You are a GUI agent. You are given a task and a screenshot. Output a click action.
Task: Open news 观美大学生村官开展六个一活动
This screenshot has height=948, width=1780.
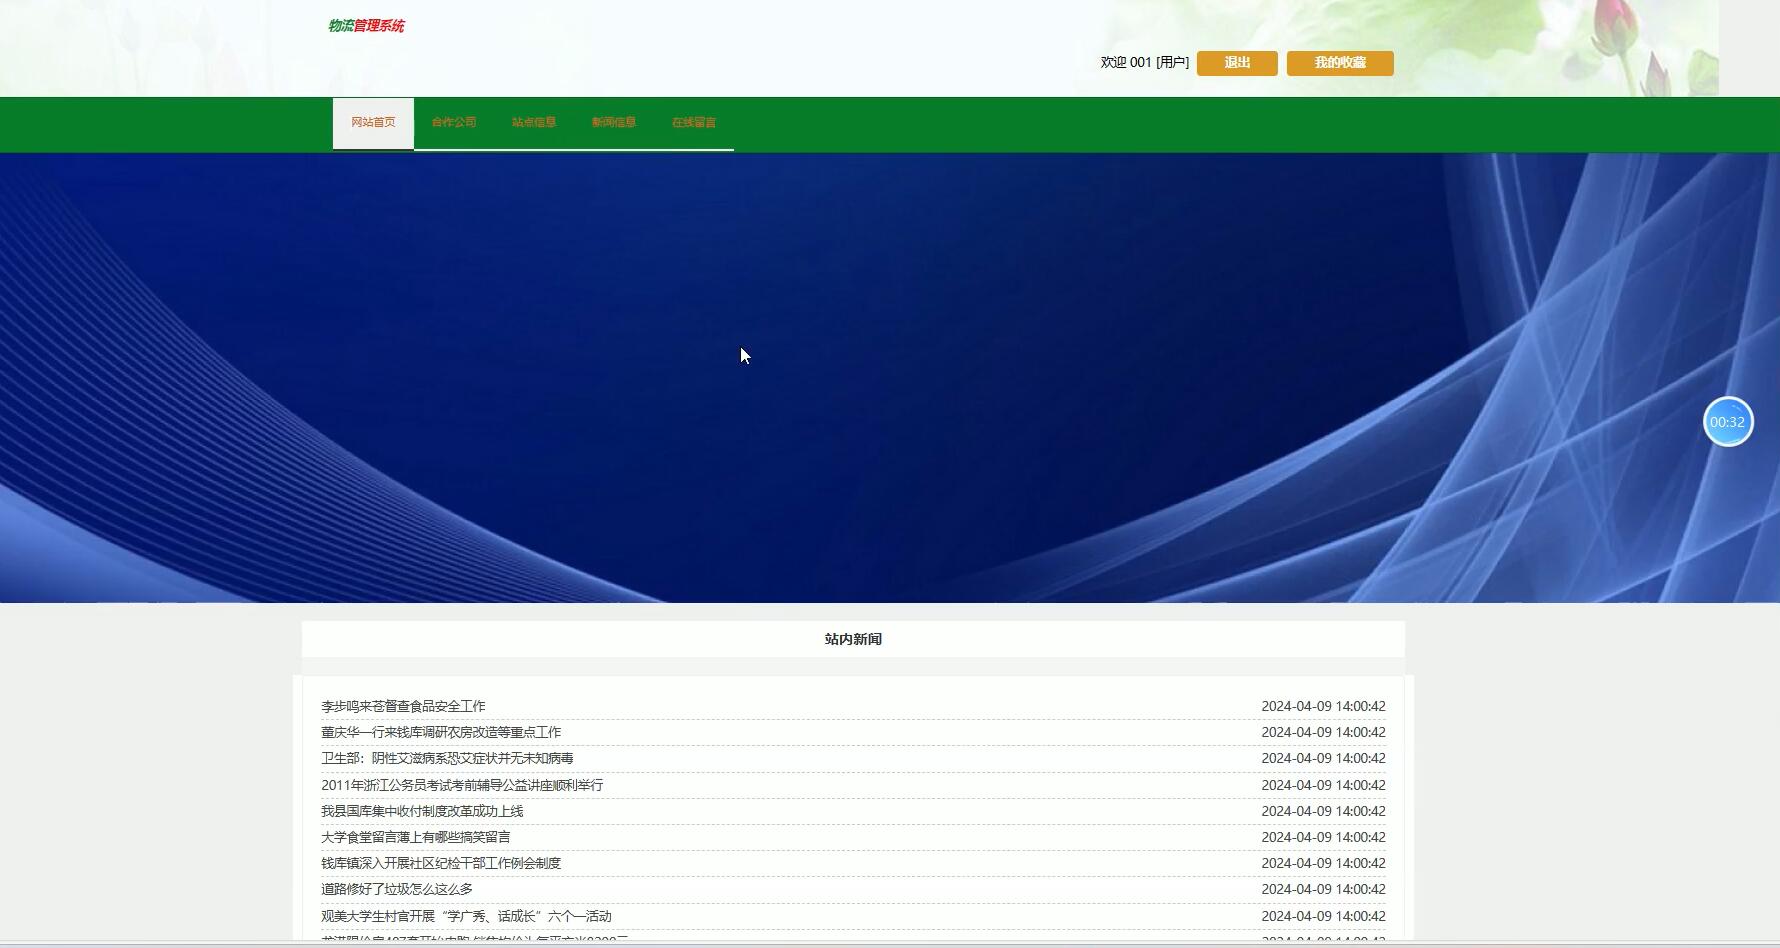click(466, 915)
